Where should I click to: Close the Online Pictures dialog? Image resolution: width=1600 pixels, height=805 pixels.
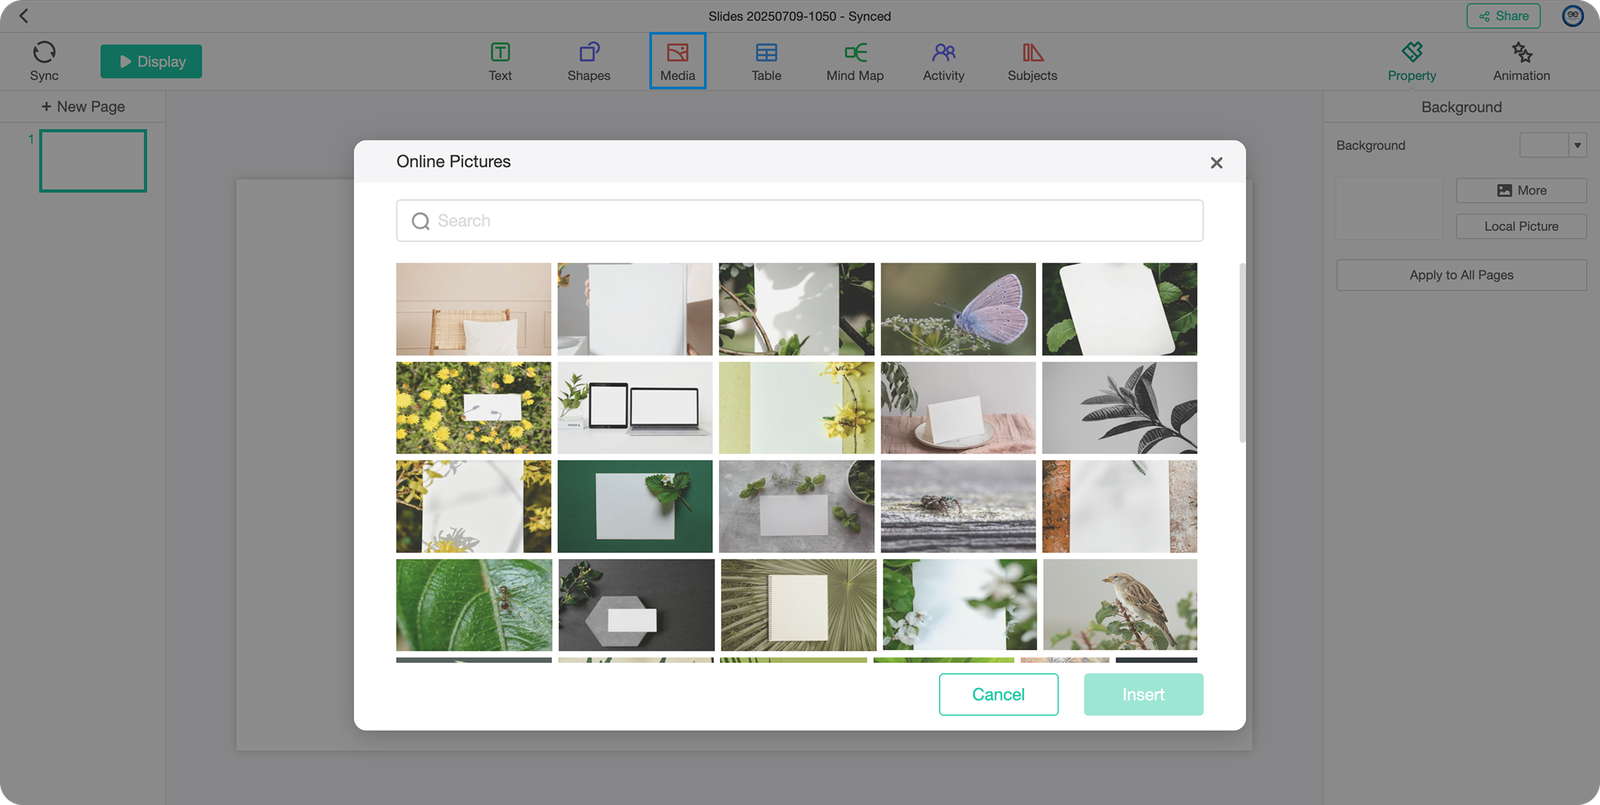point(1216,163)
